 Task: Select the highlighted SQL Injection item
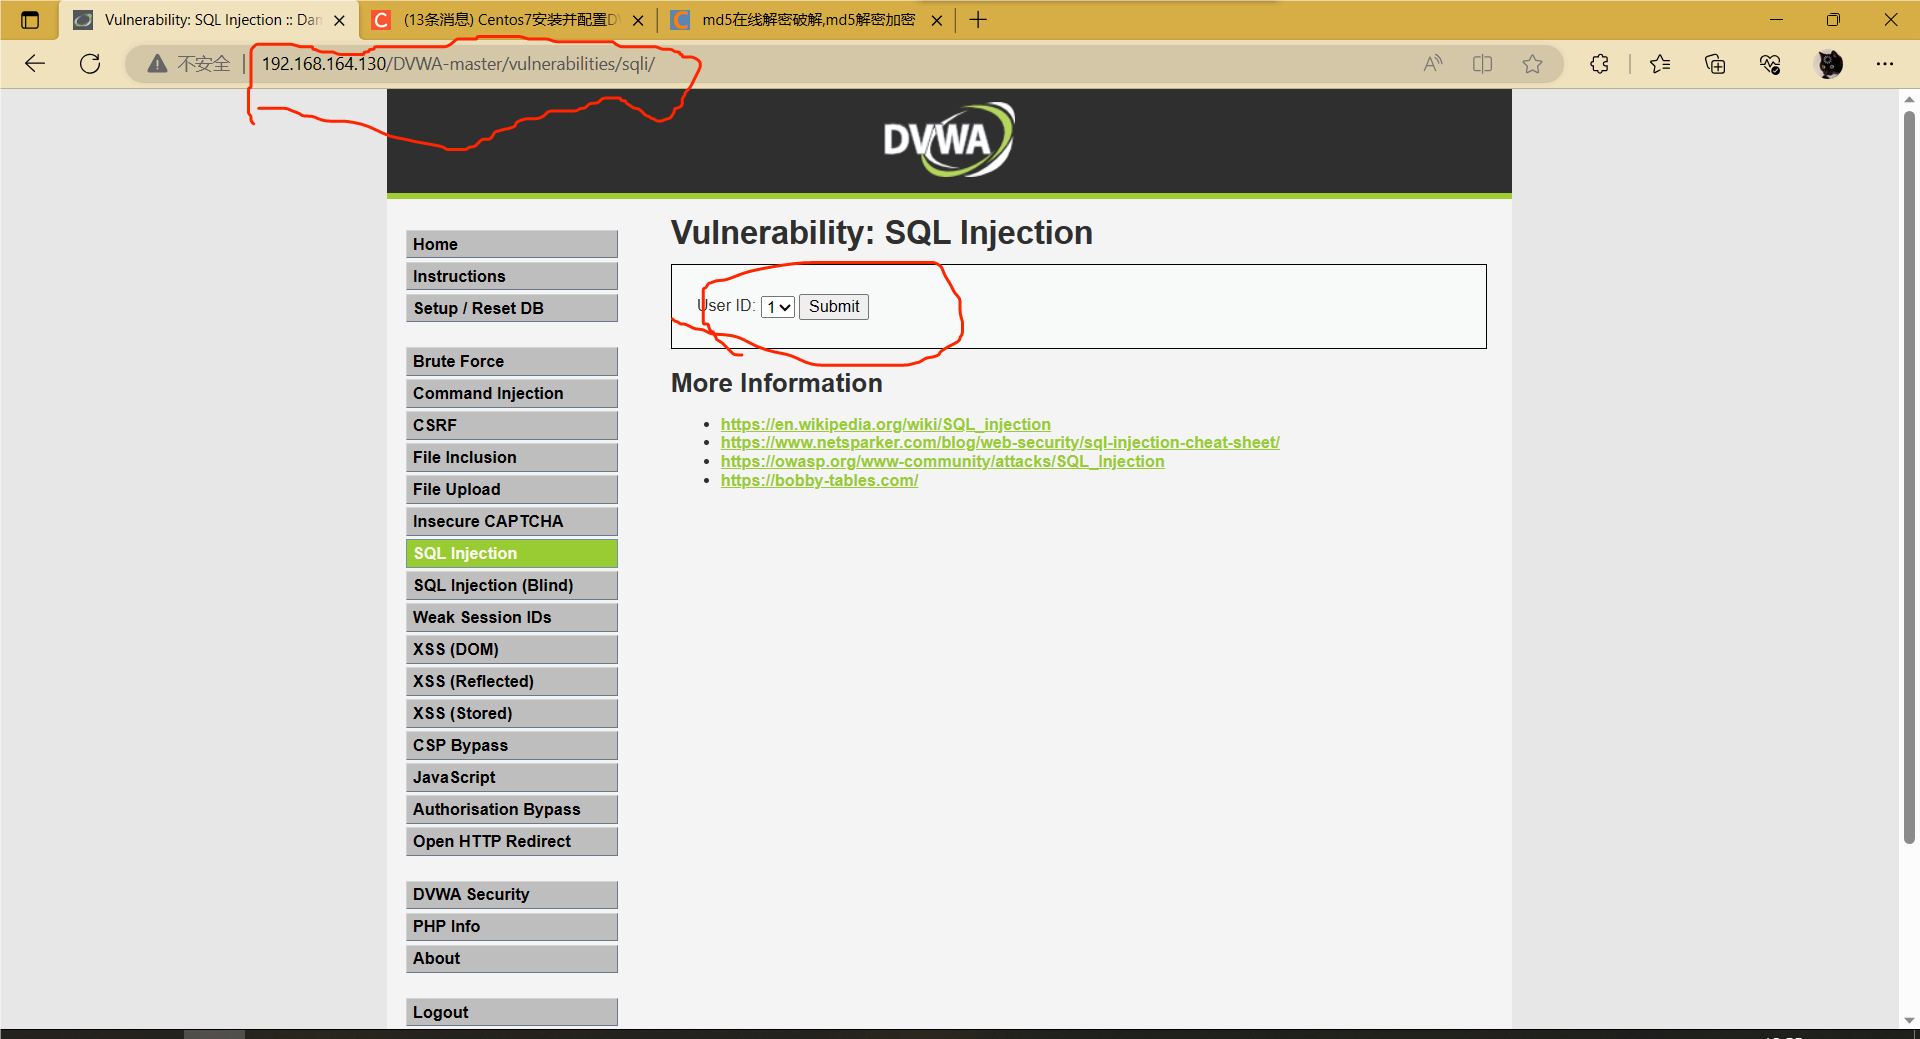pyautogui.click(x=512, y=553)
